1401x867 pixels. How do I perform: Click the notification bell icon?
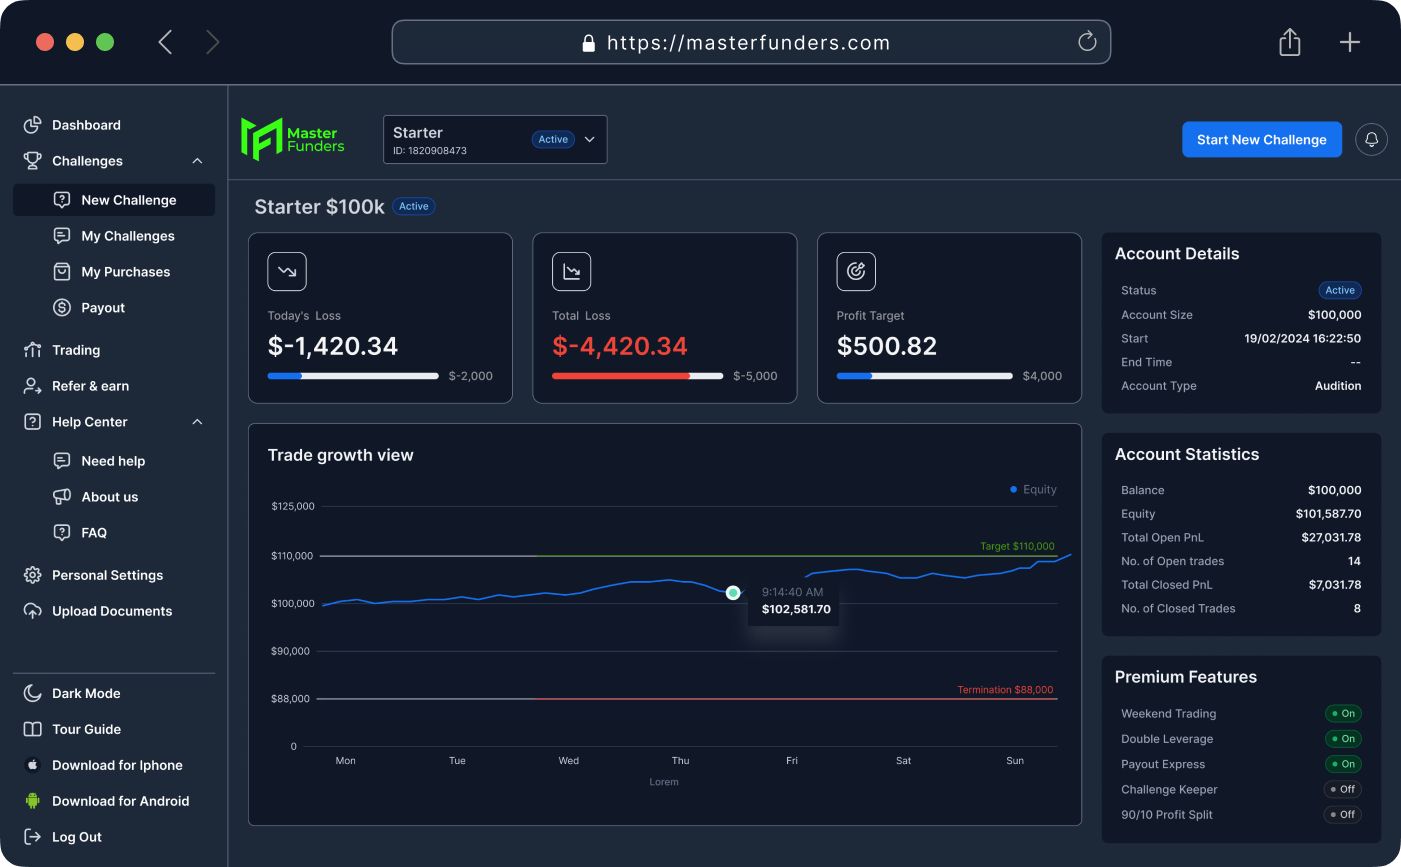click(1371, 140)
